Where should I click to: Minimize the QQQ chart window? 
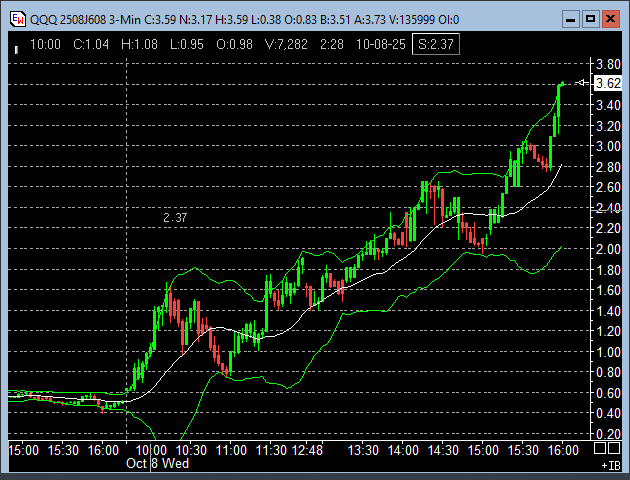click(569, 18)
